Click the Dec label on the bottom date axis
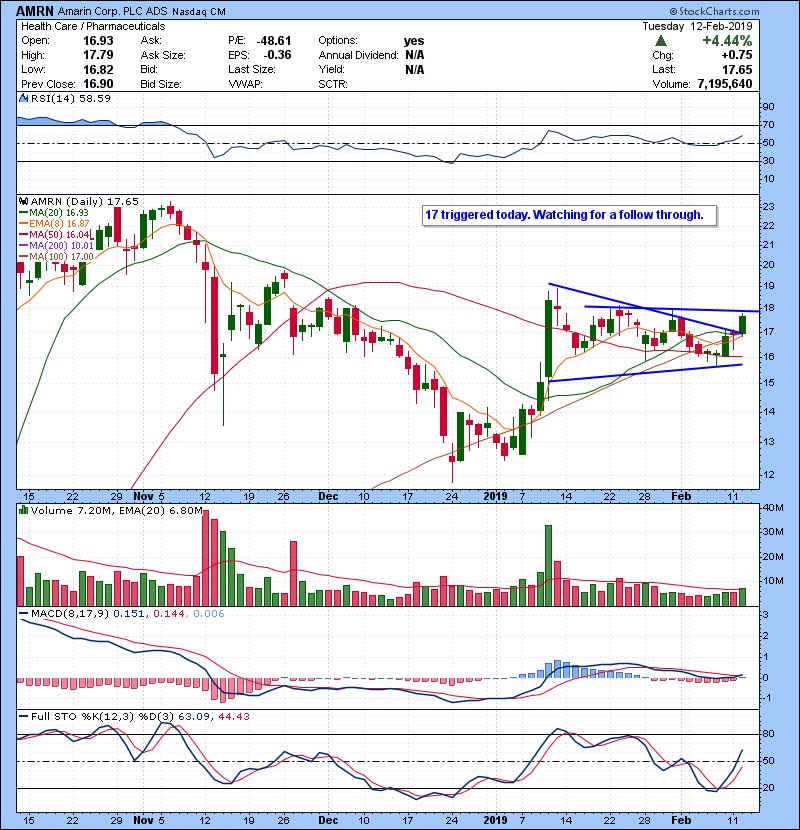Image resolution: width=800 pixels, height=830 pixels. click(x=328, y=820)
